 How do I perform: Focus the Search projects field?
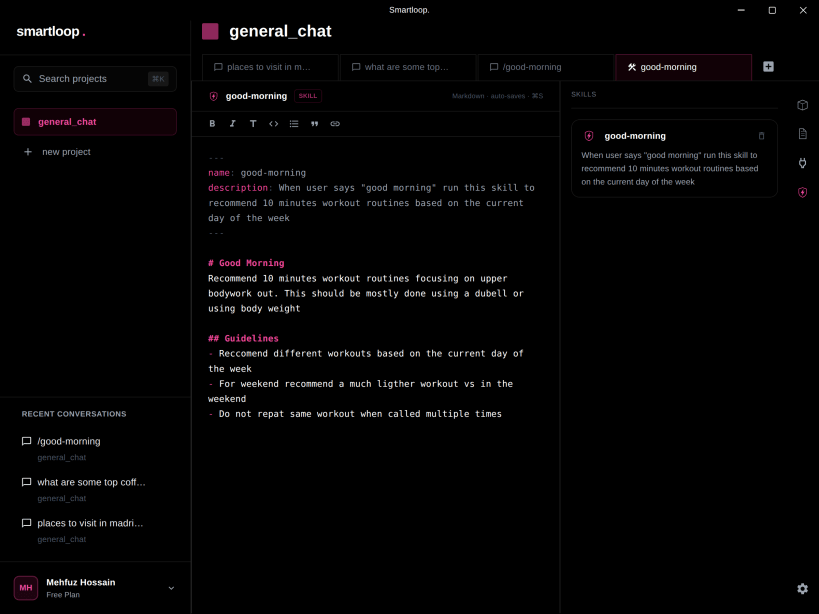coord(95,79)
